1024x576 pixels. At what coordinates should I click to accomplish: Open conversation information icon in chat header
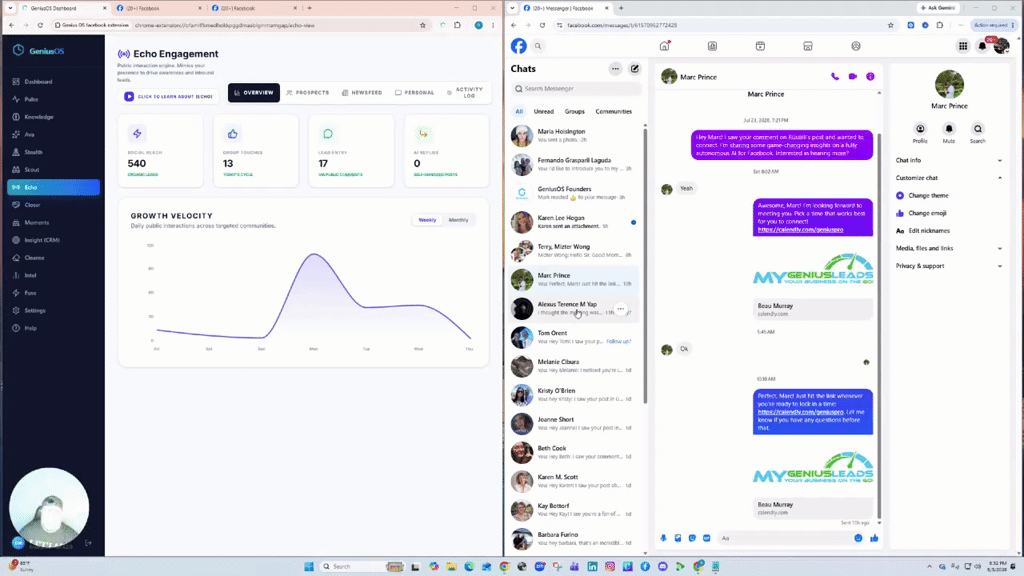tap(871, 76)
